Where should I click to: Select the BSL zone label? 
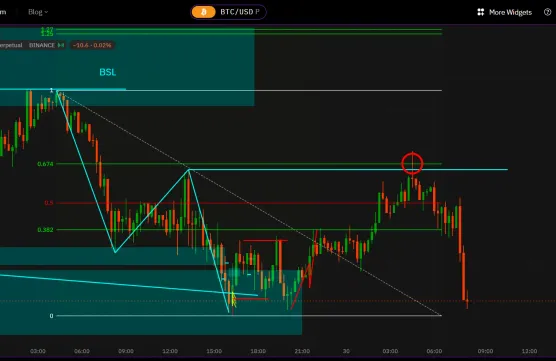pos(108,72)
